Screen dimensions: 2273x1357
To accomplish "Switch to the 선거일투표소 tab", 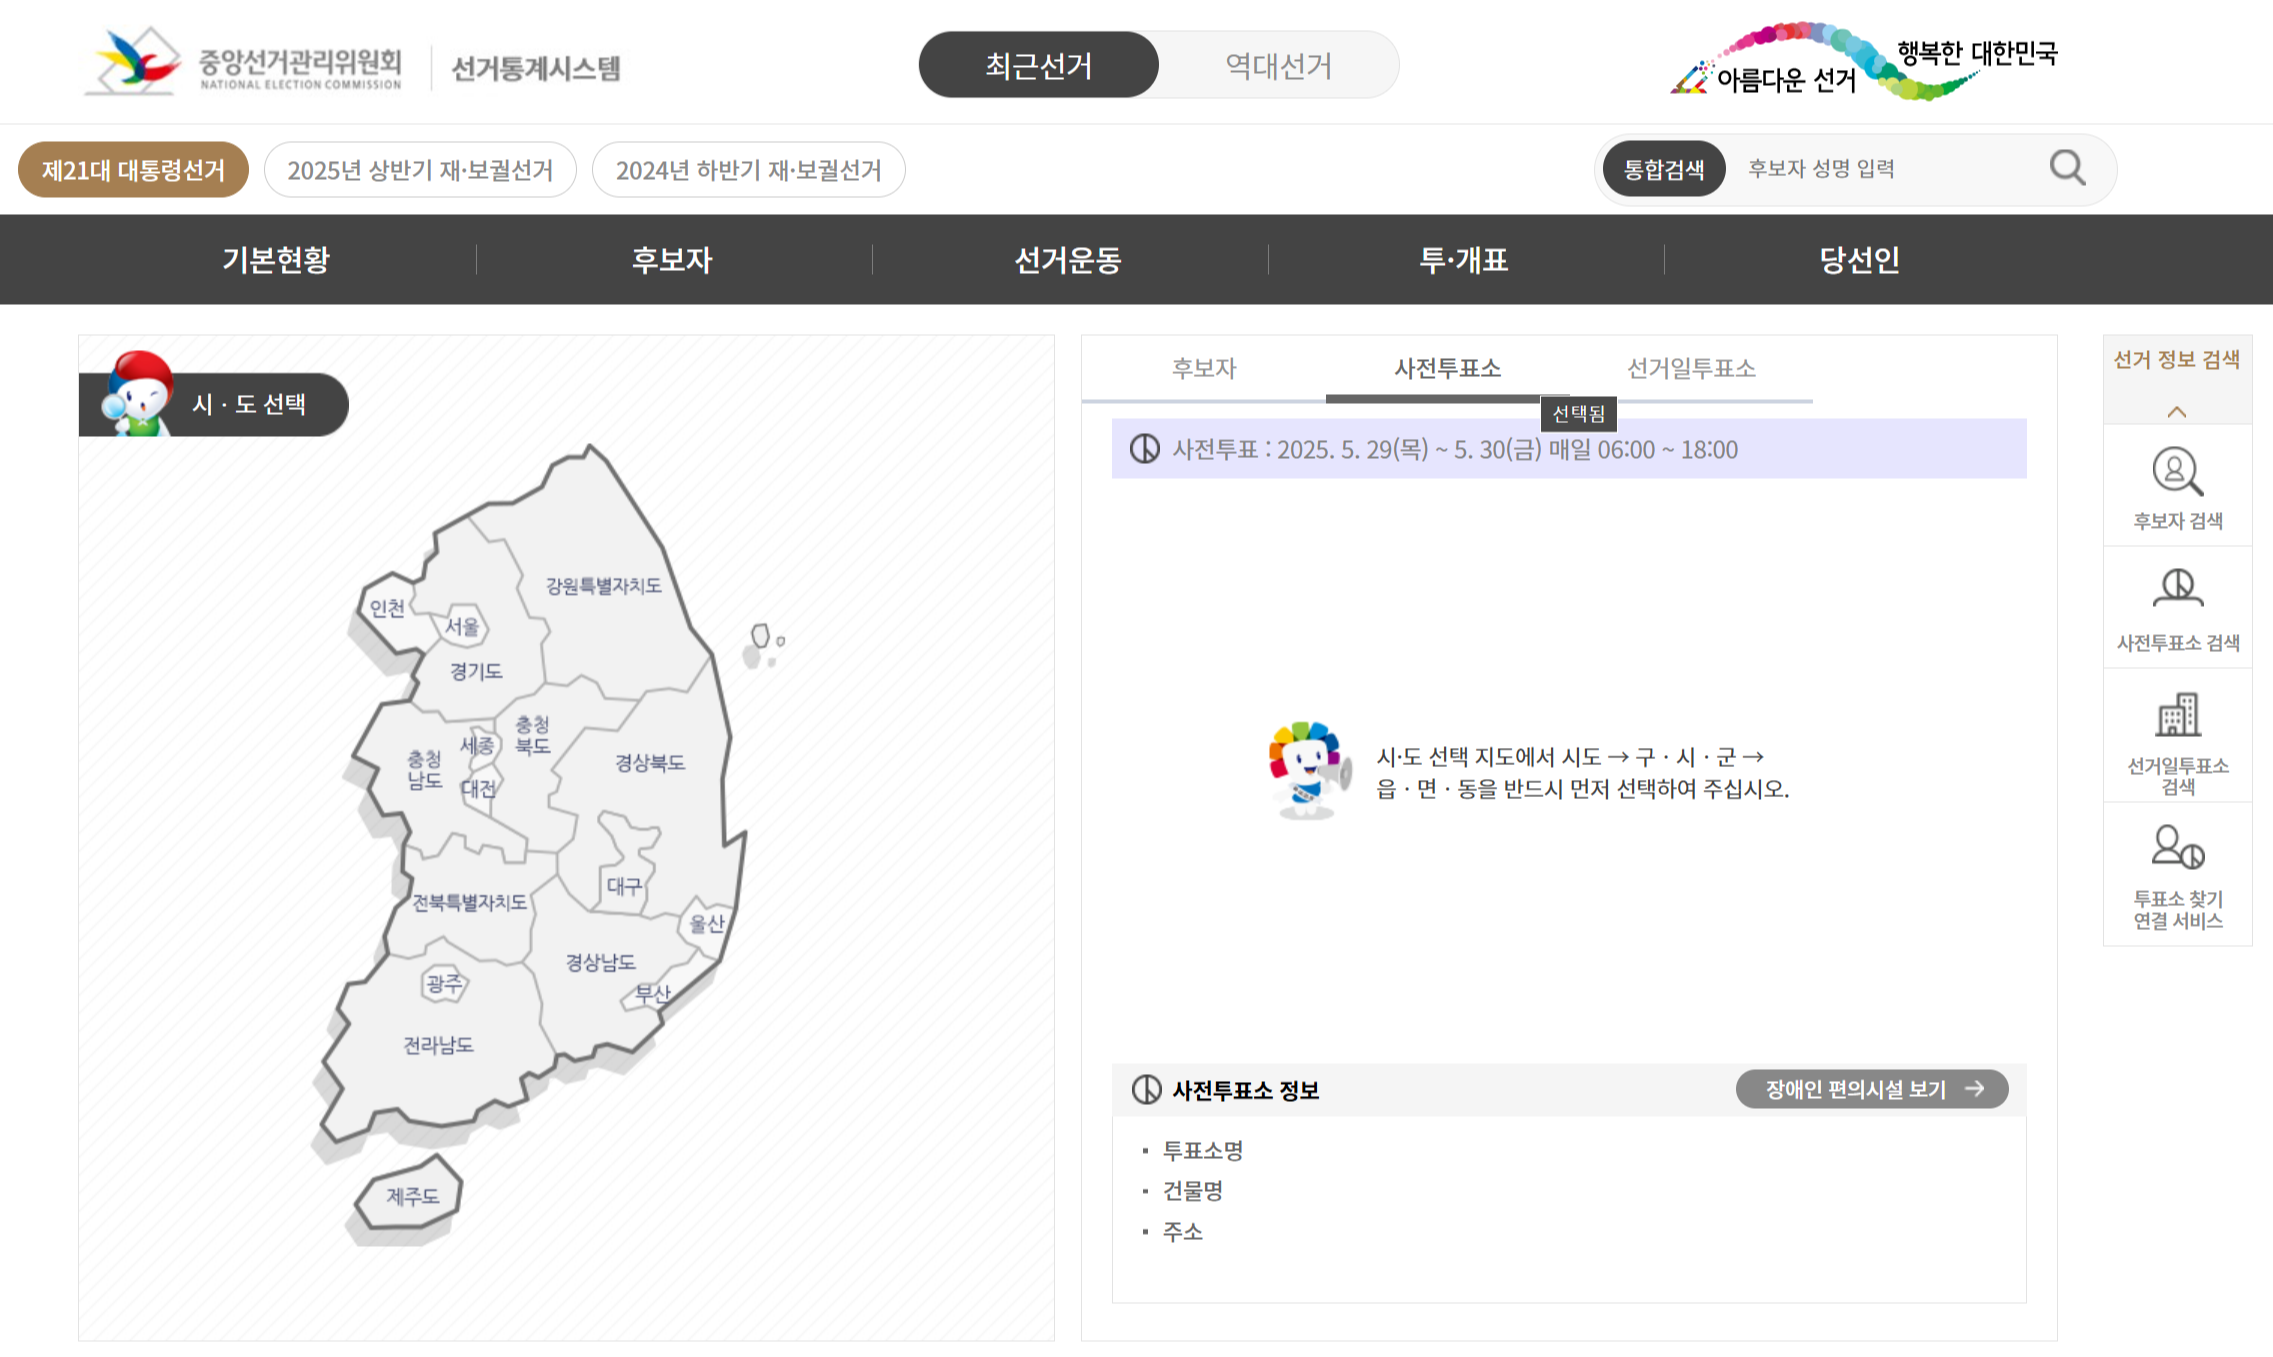I will coord(1690,369).
